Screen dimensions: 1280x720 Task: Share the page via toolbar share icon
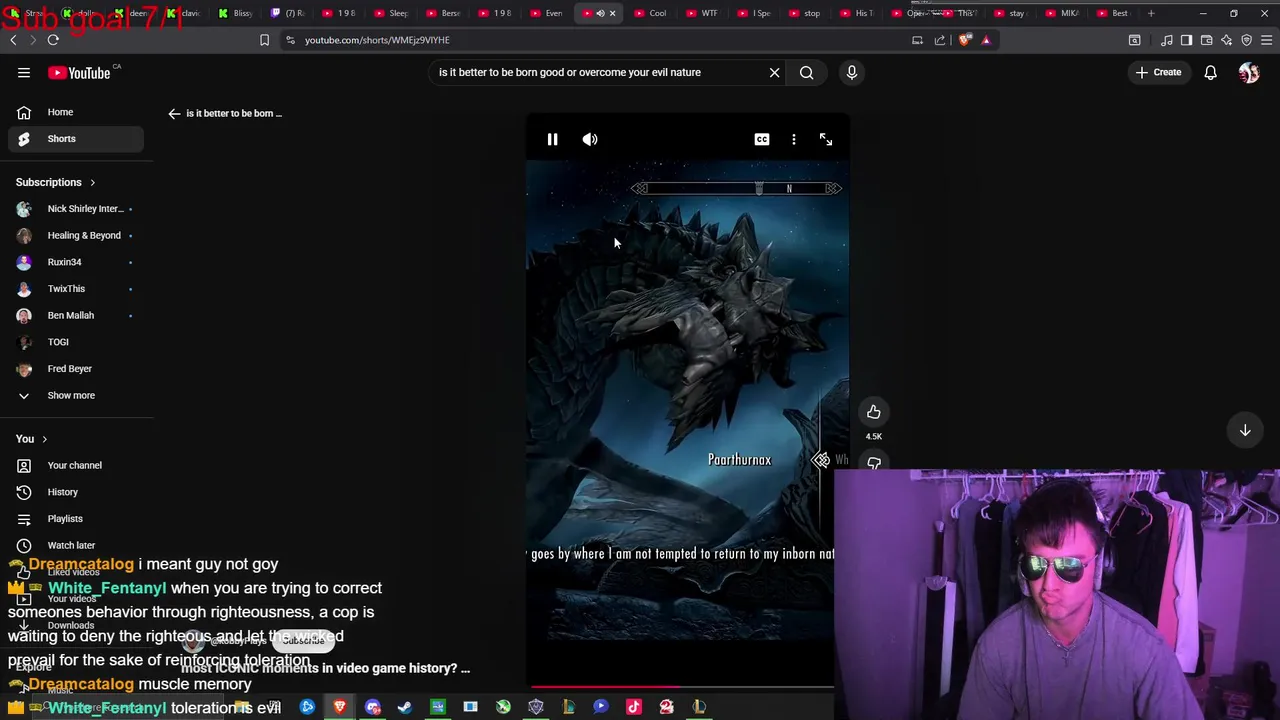coord(940,40)
